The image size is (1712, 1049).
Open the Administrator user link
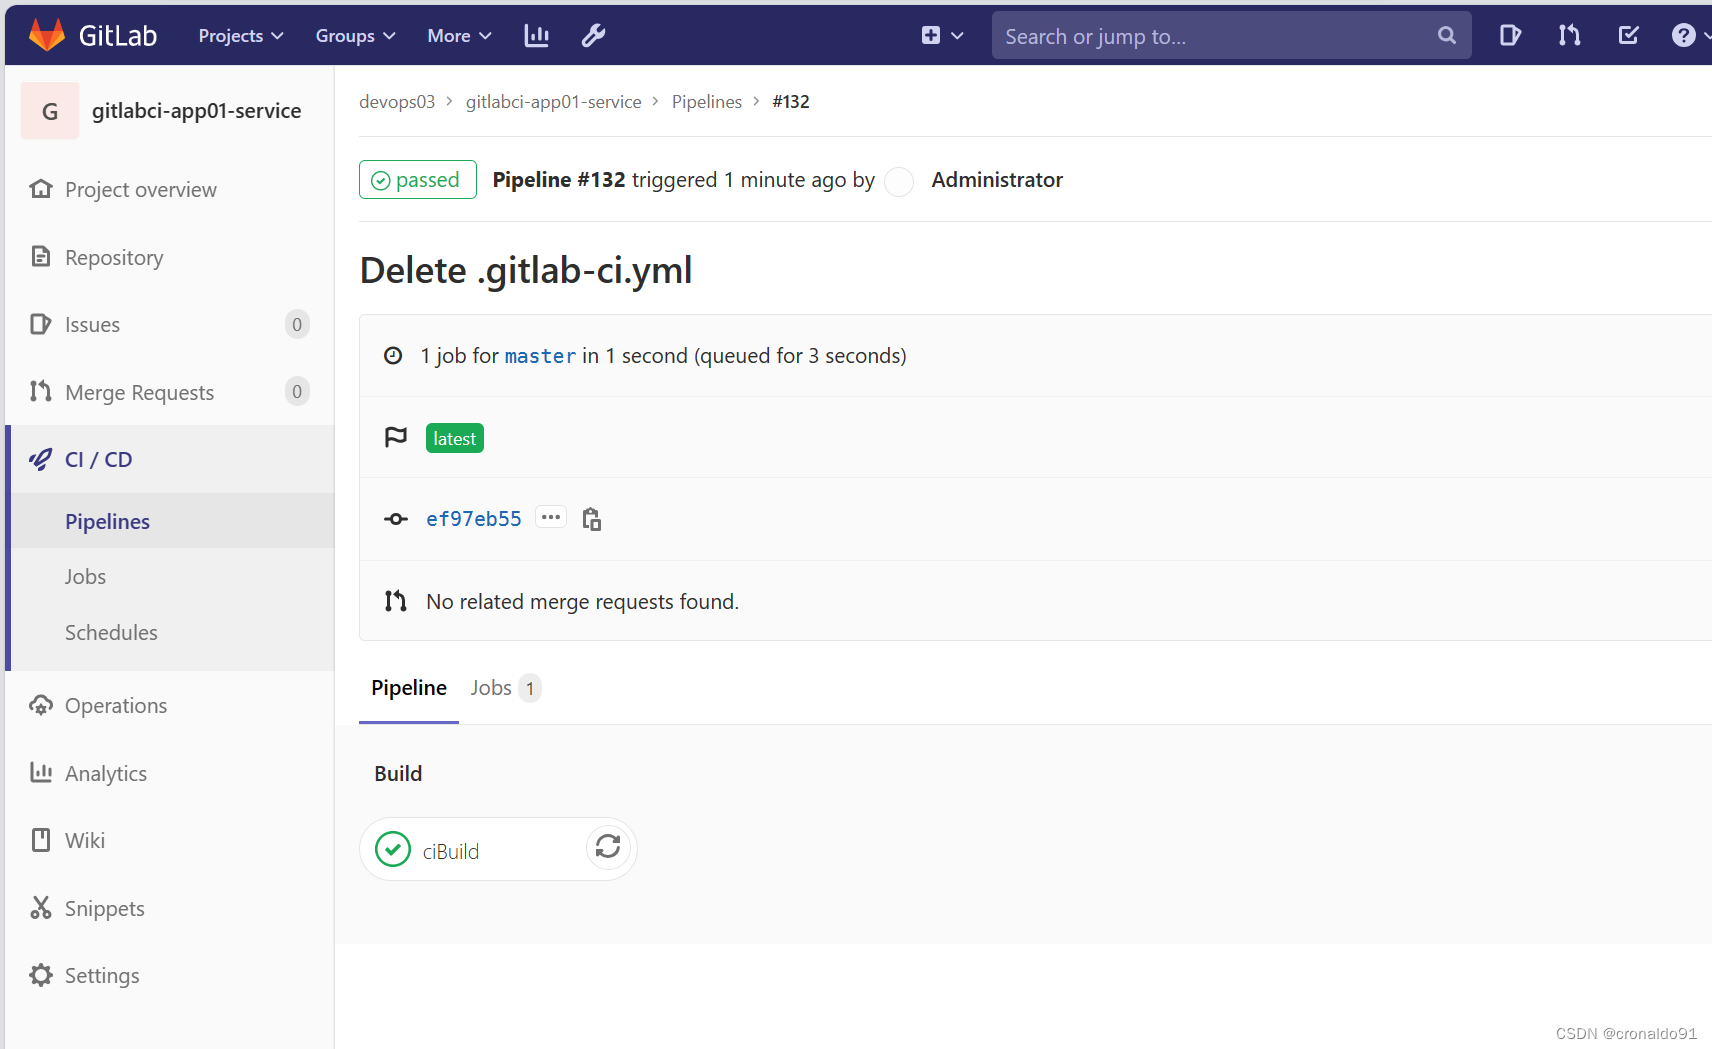click(997, 180)
